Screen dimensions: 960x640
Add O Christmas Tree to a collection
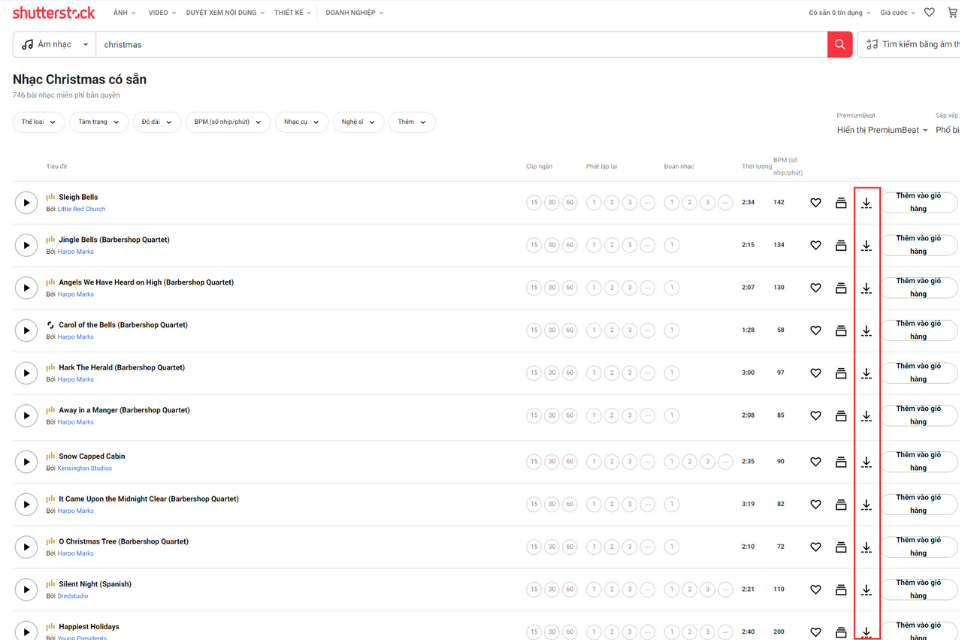841,547
